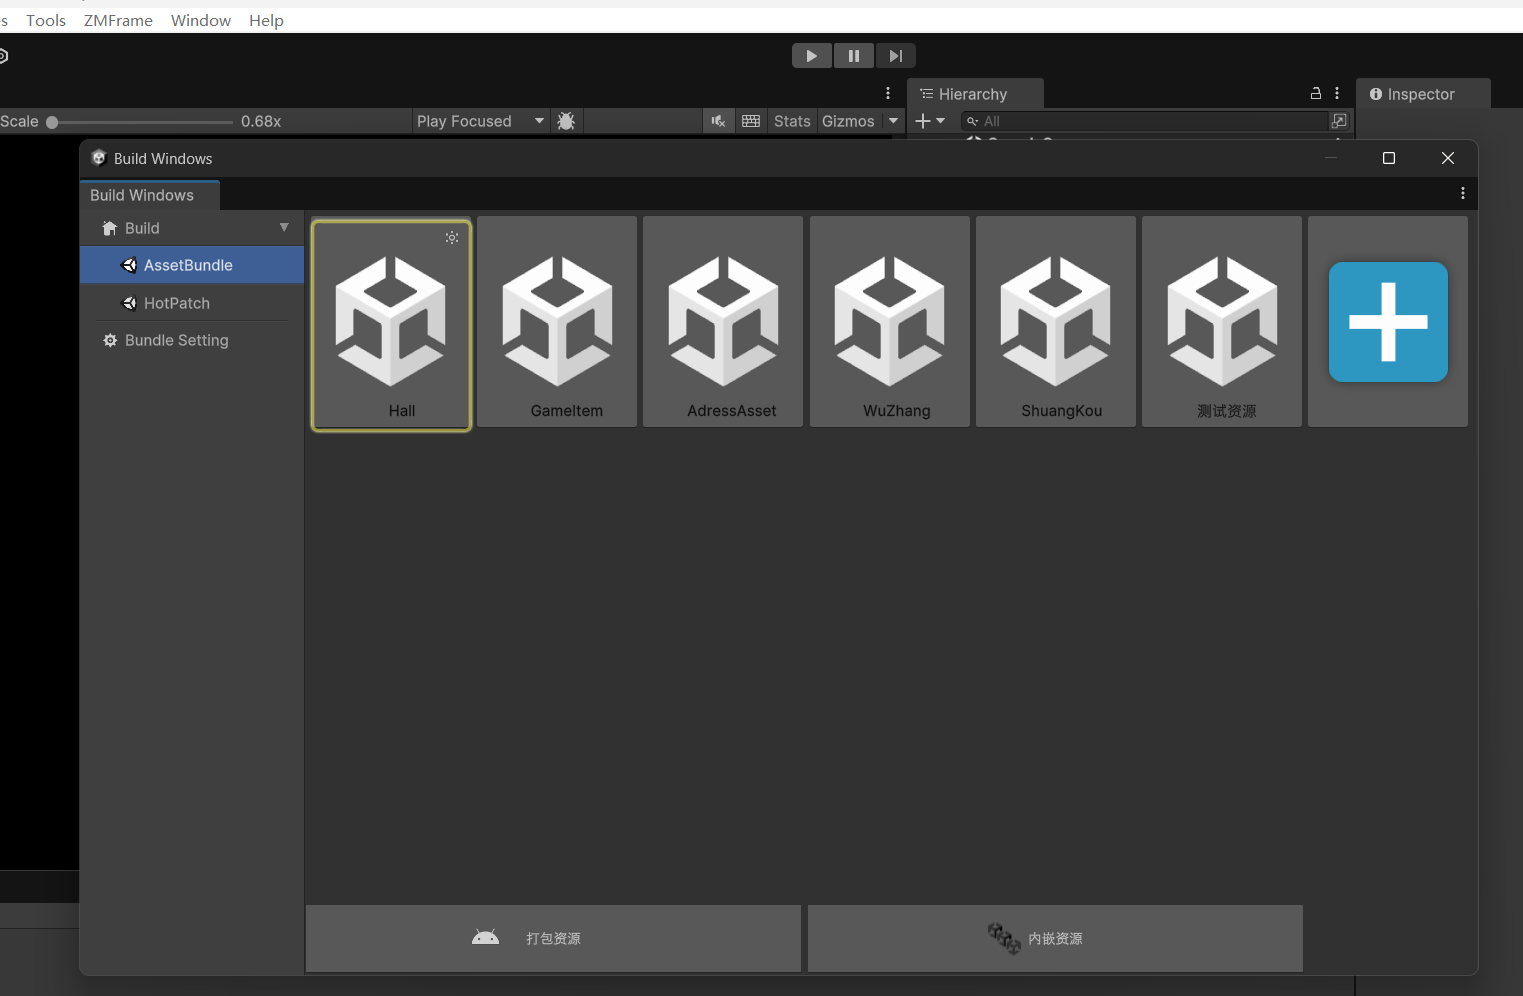This screenshot has width=1523, height=996.
Task: Select the GameItem bundle module
Action: coord(557,322)
